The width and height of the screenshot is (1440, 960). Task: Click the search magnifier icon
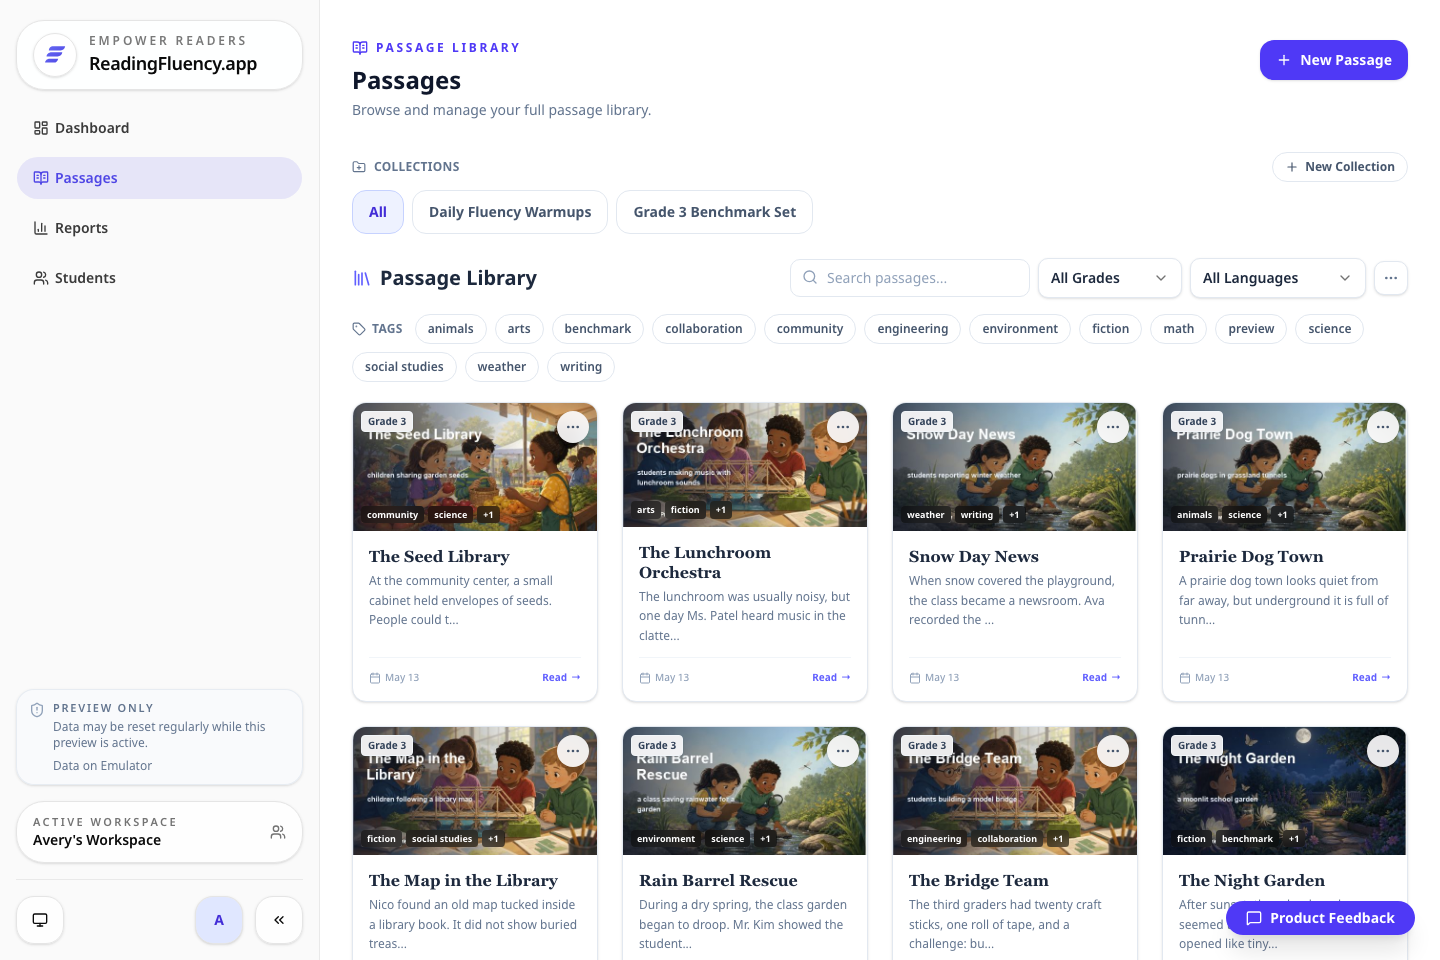[810, 278]
